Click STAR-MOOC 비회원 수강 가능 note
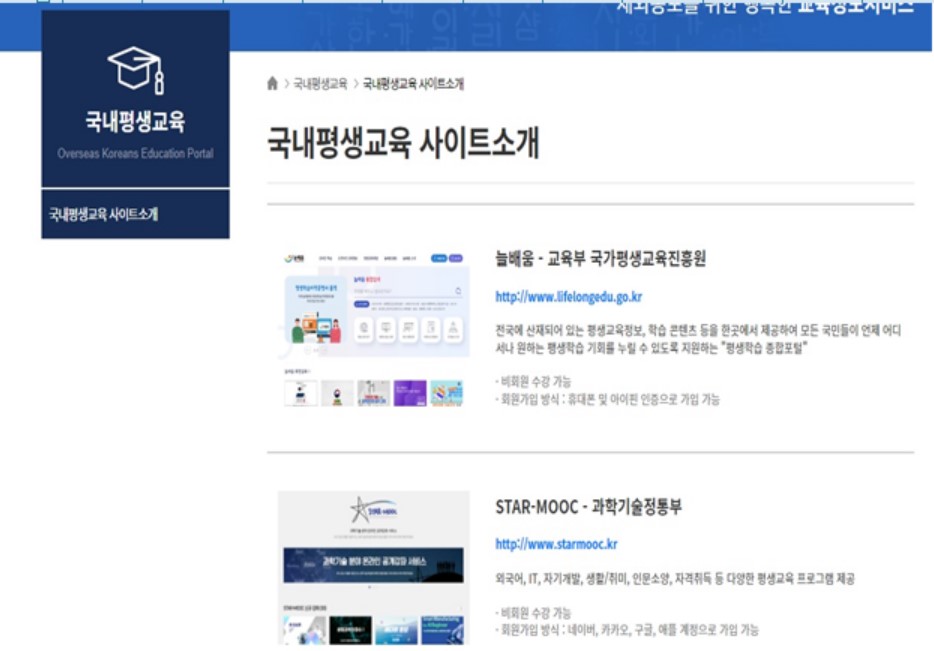Image resolution: width=934 pixels, height=651 pixels. [x=533, y=613]
